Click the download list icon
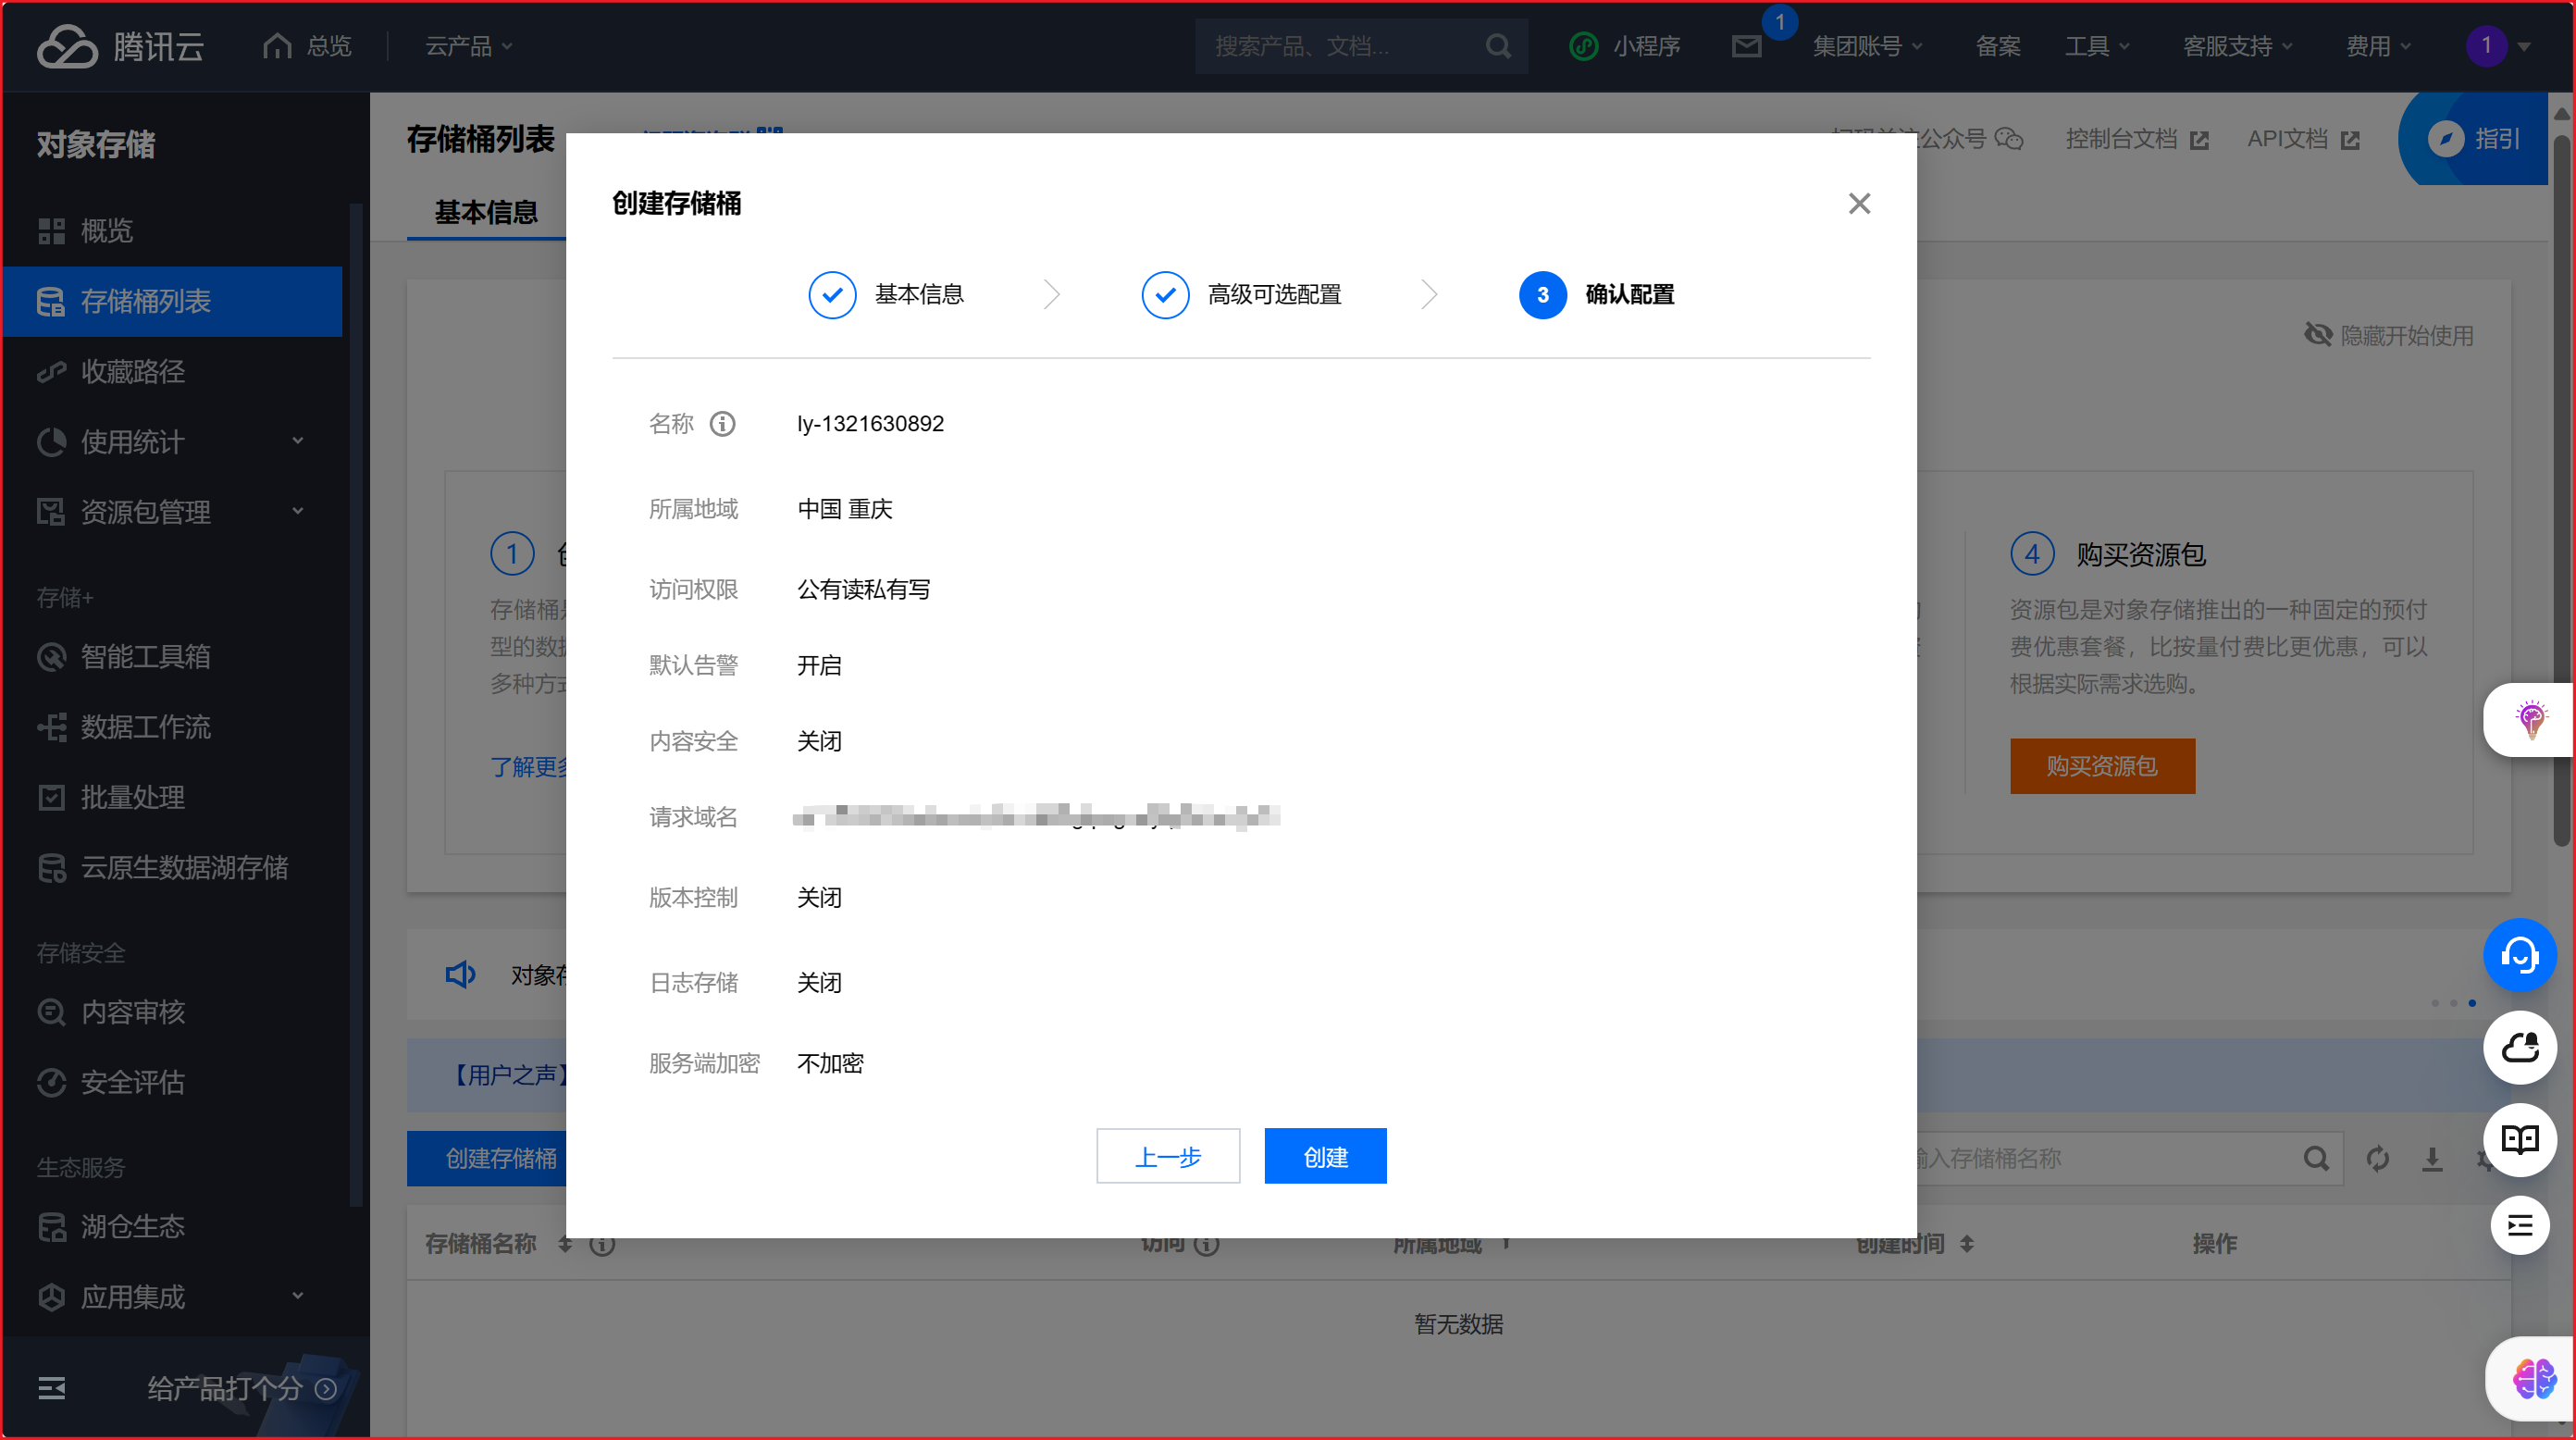2576x1440 pixels. coord(2432,1158)
